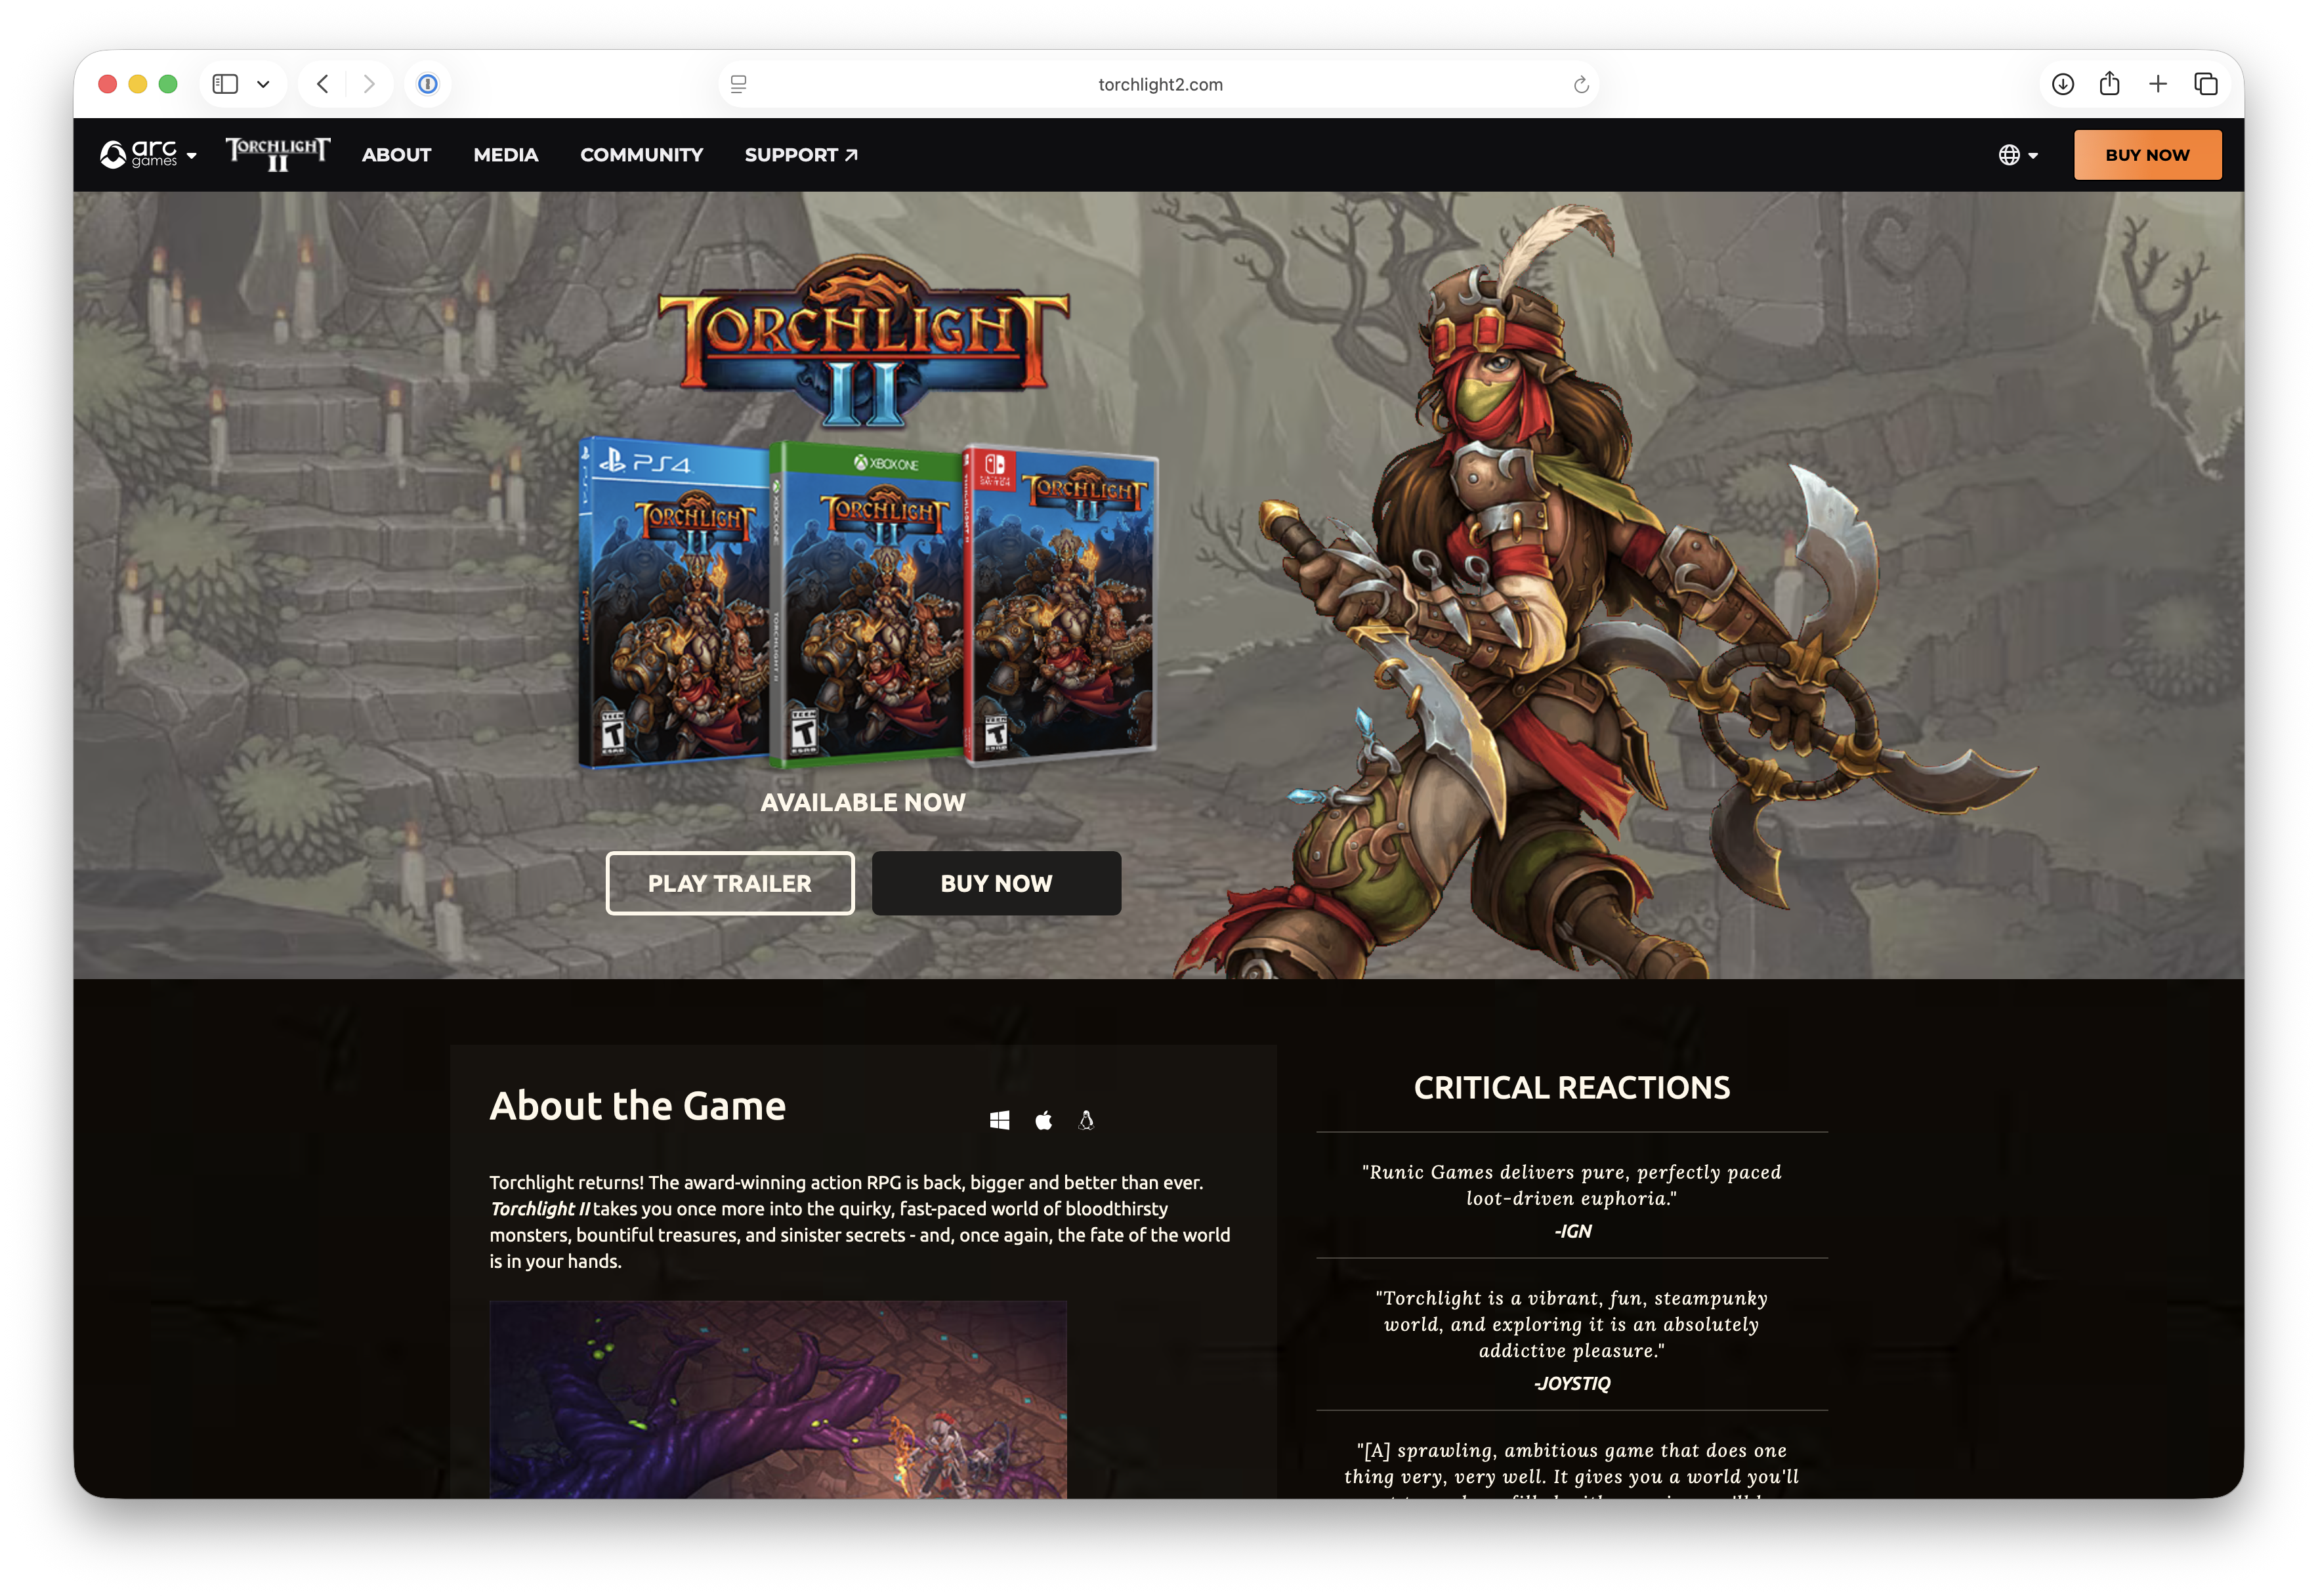Open the COMMUNITY menu item
Viewport: 2318px width, 1596px height.
[641, 155]
